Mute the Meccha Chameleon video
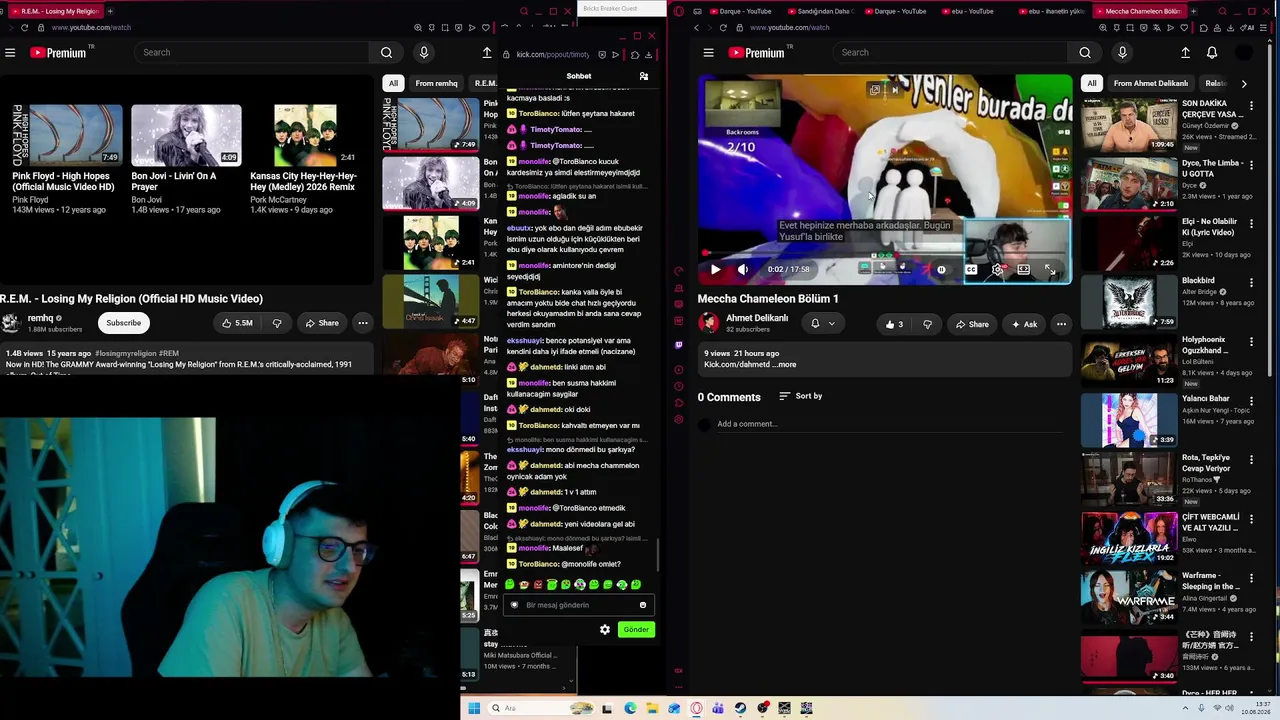This screenshot has width=1280, height=720. 742,269
